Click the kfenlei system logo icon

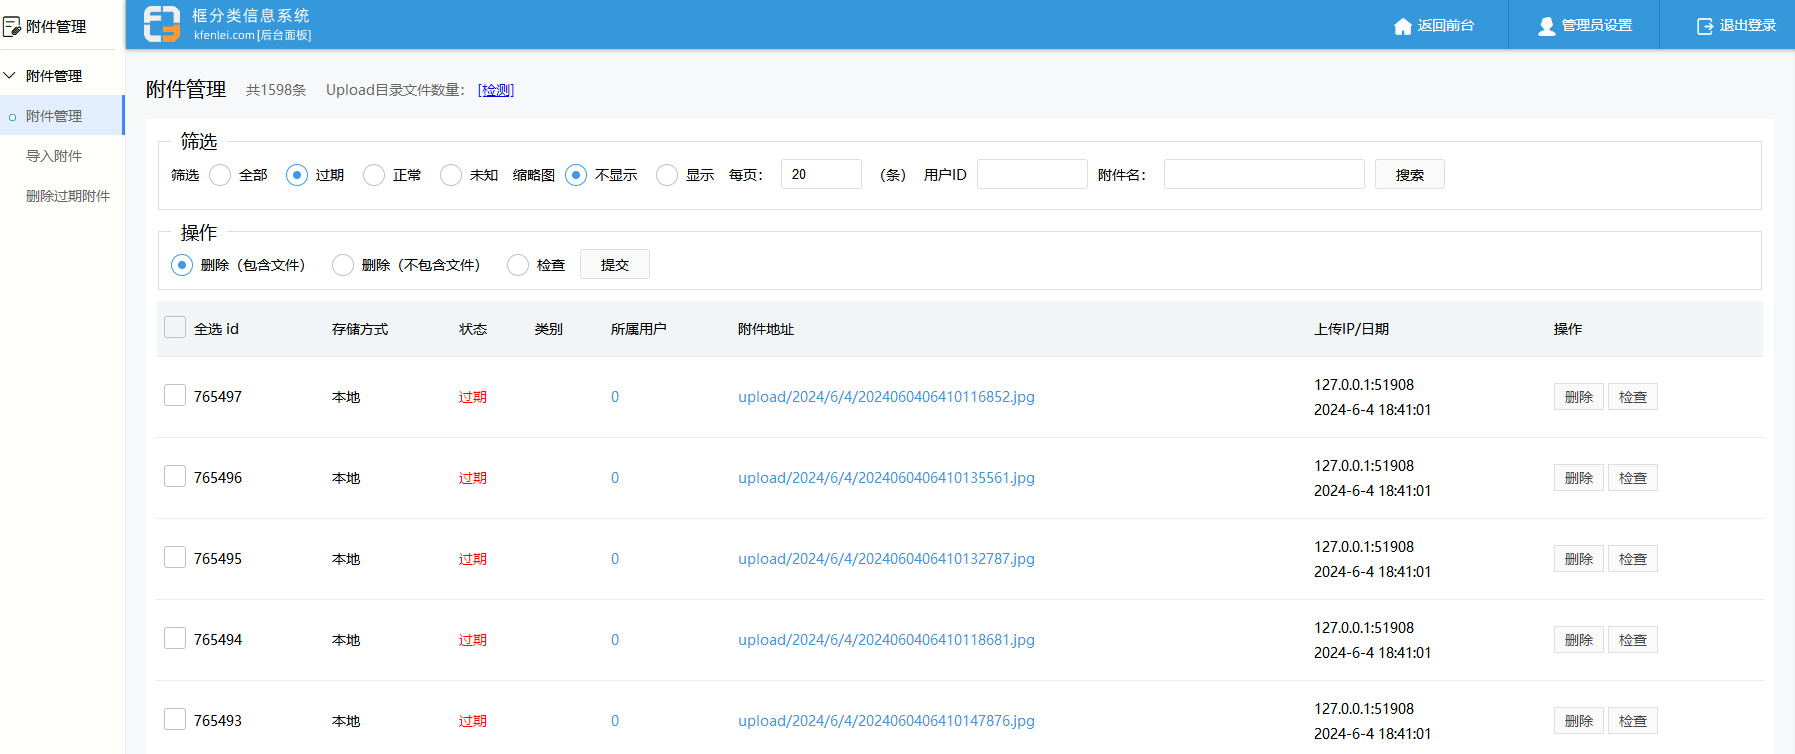point(161,24)
